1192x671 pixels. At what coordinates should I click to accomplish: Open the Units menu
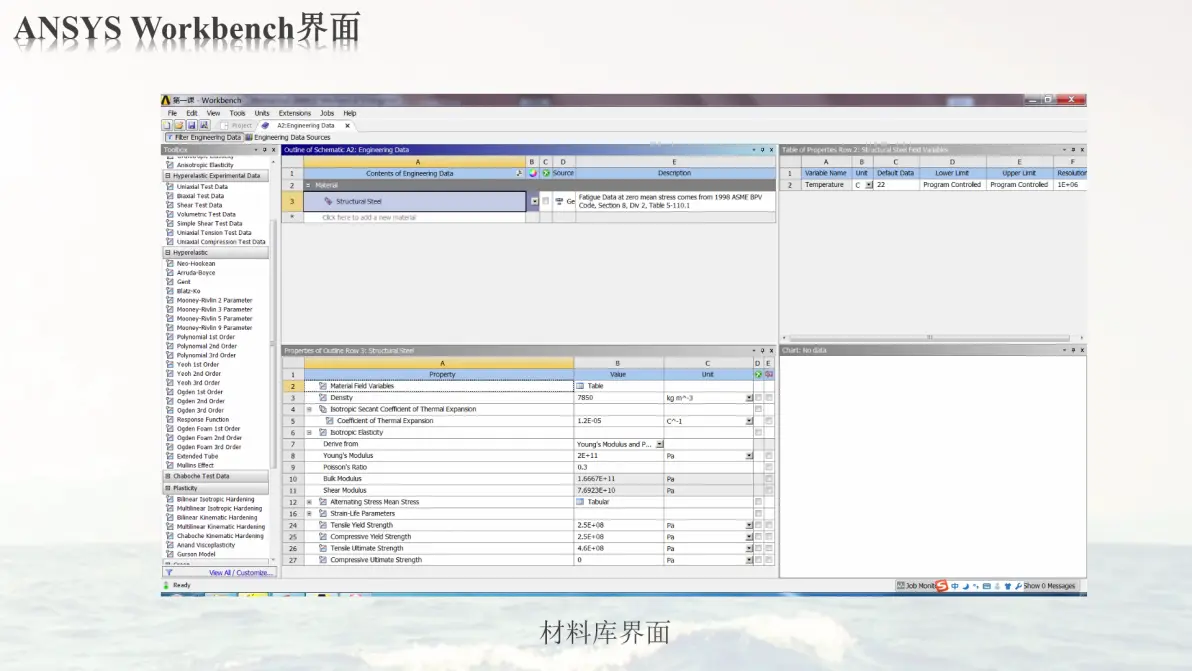point(262,113)
